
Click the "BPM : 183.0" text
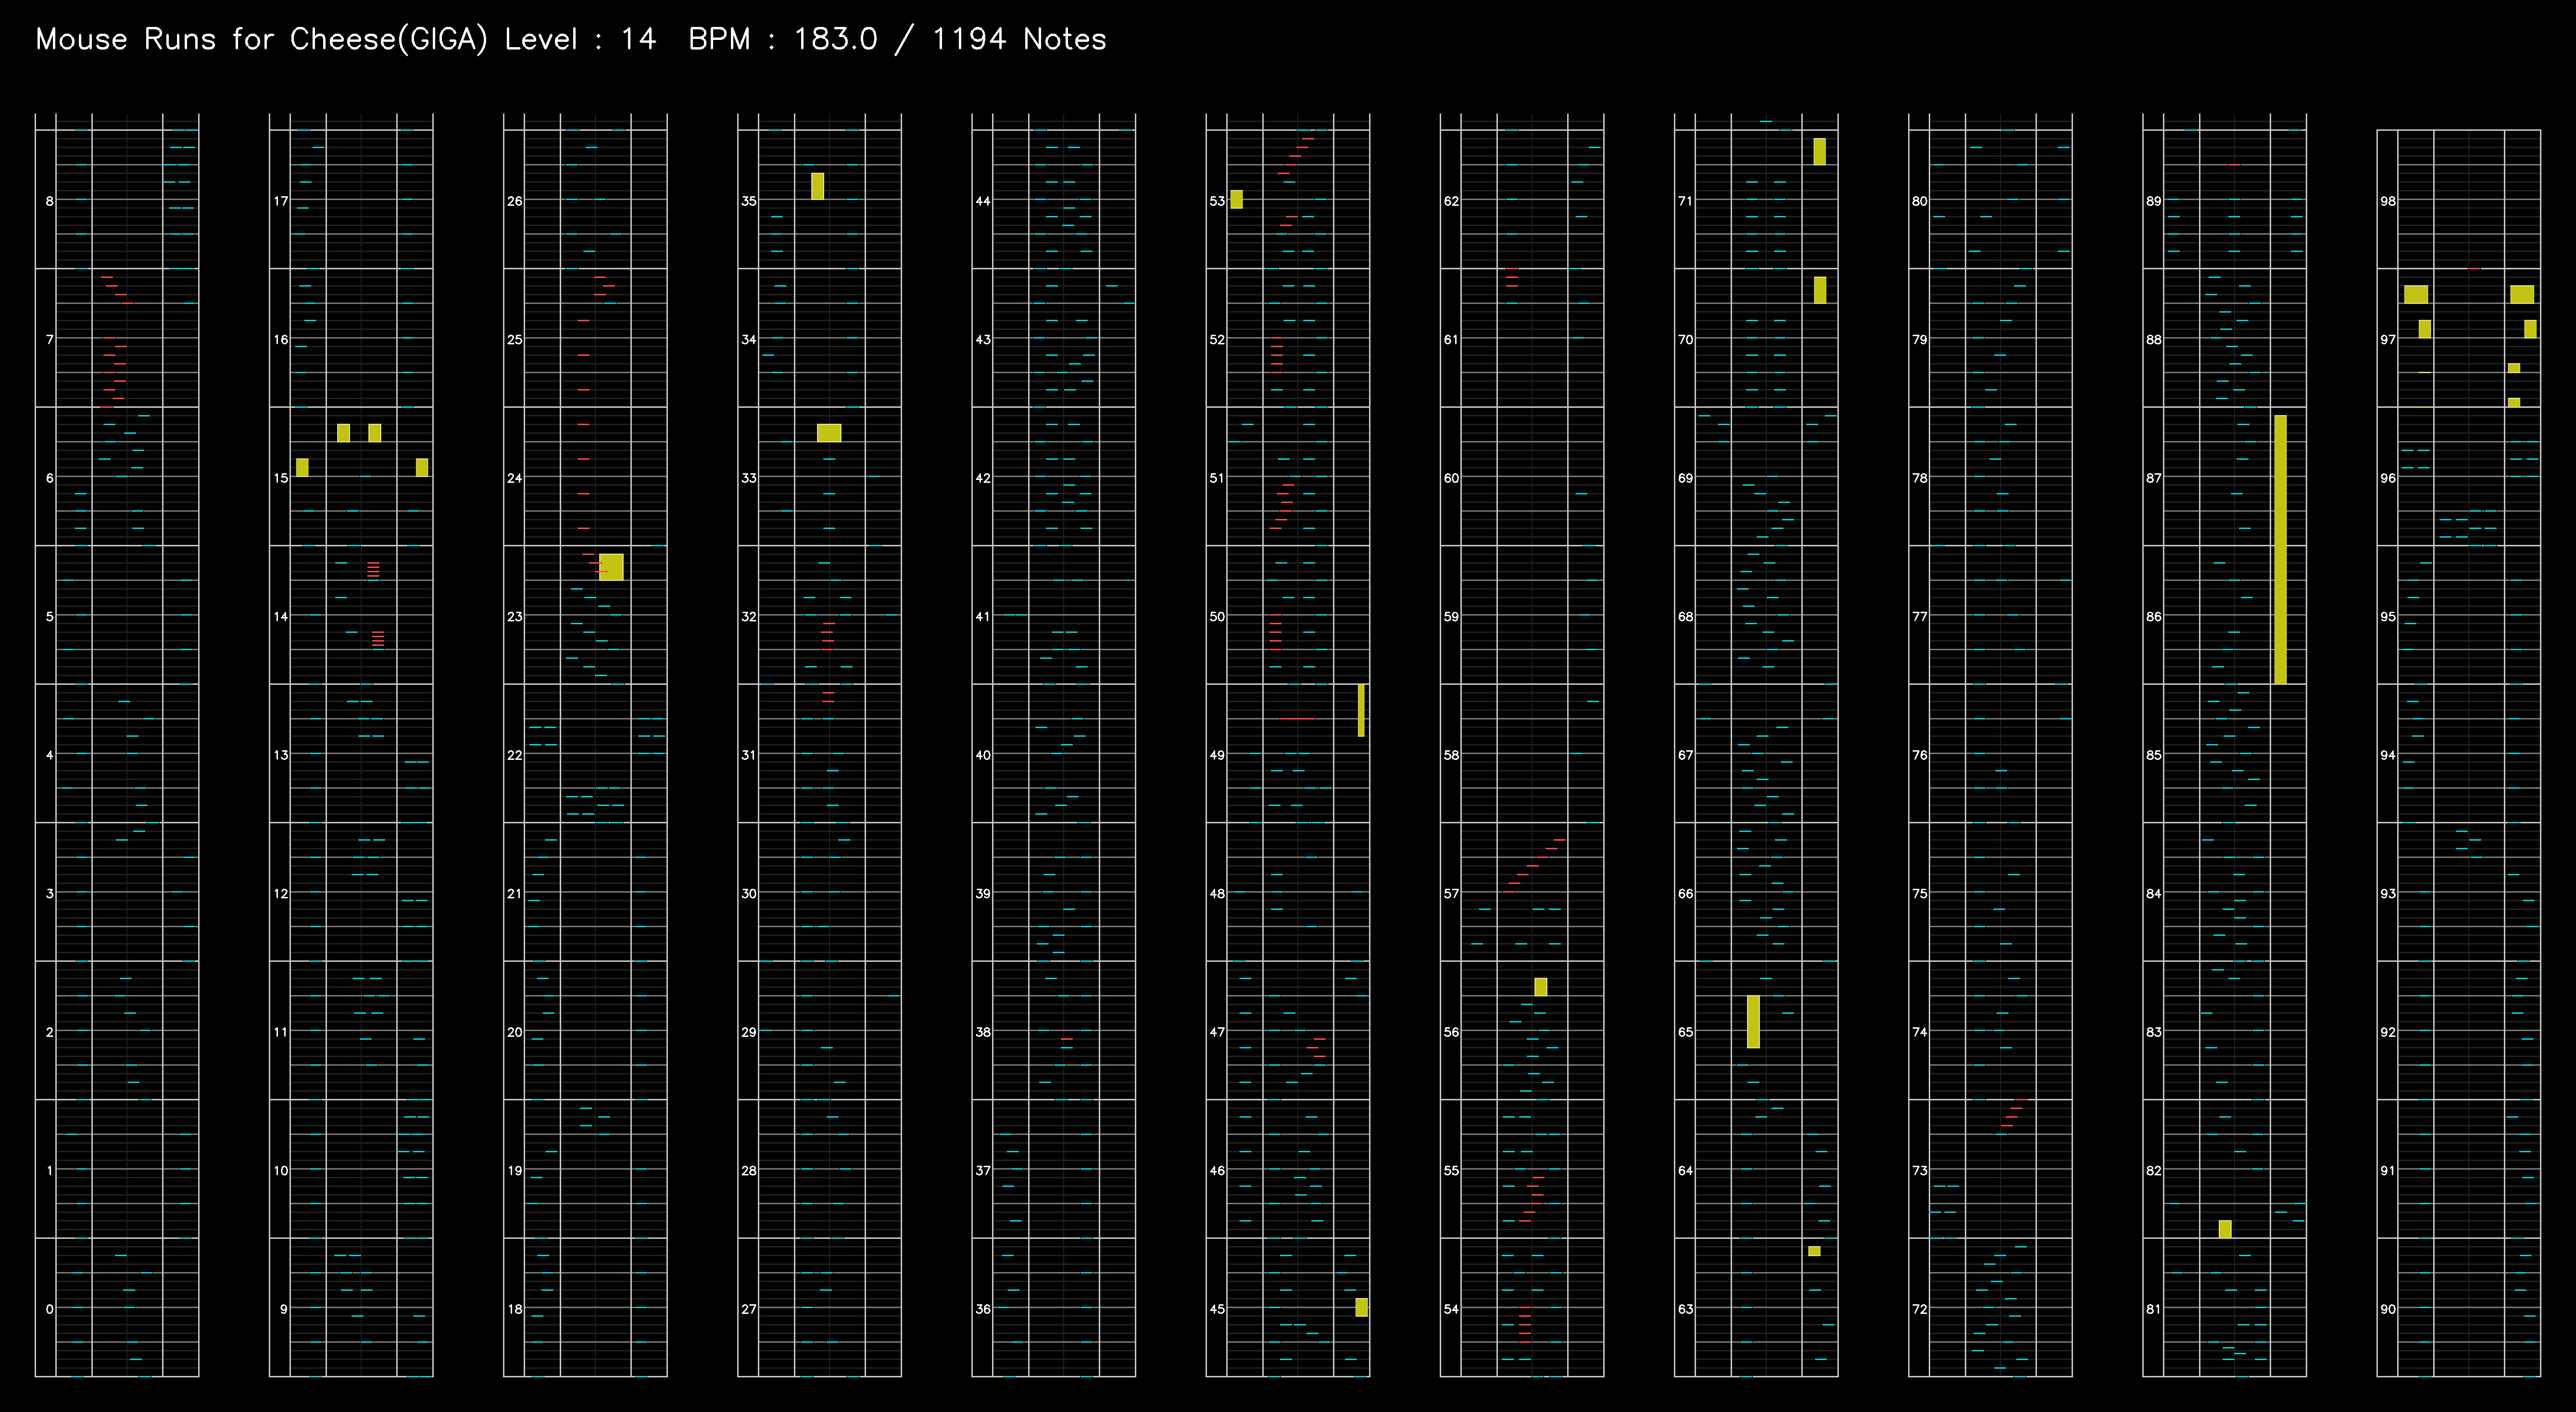tap(783, 40)
